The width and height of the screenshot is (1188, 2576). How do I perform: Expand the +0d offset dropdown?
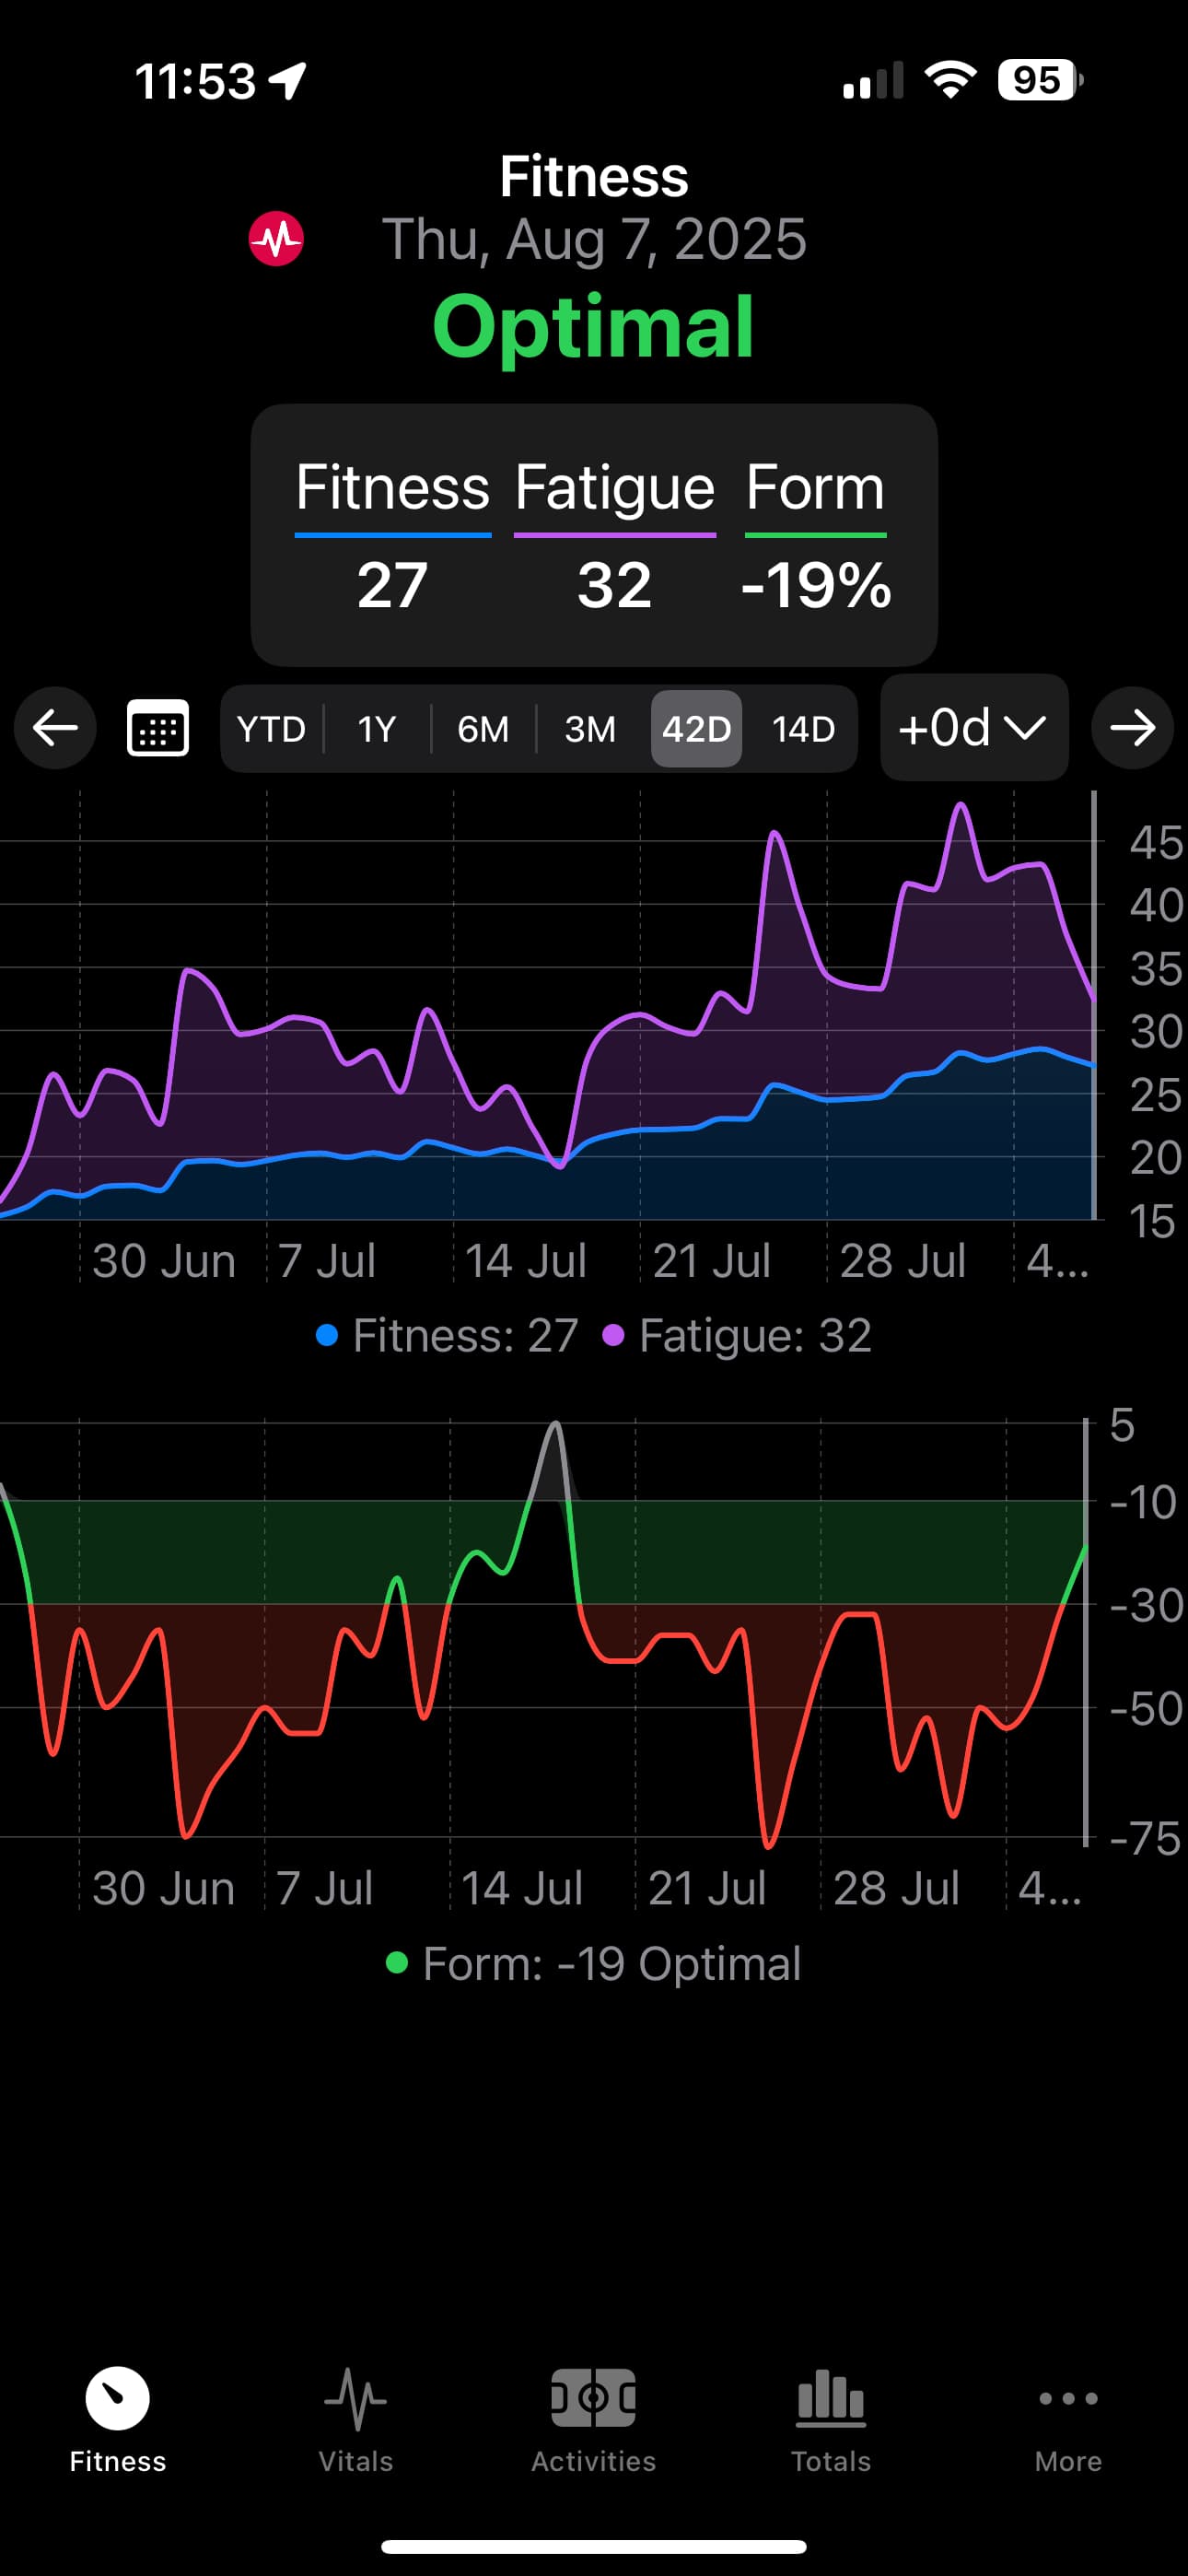pyautogui.click(x=973, y=728)
